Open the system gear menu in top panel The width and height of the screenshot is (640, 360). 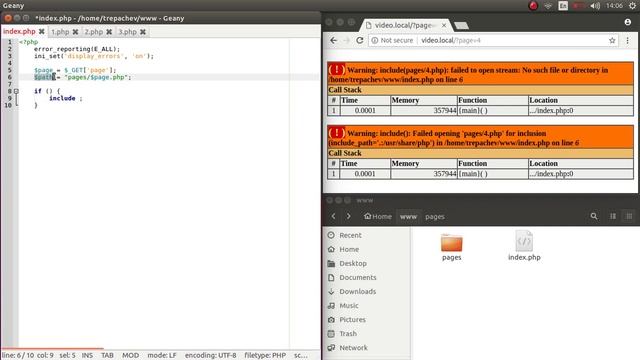click(632, 6)
